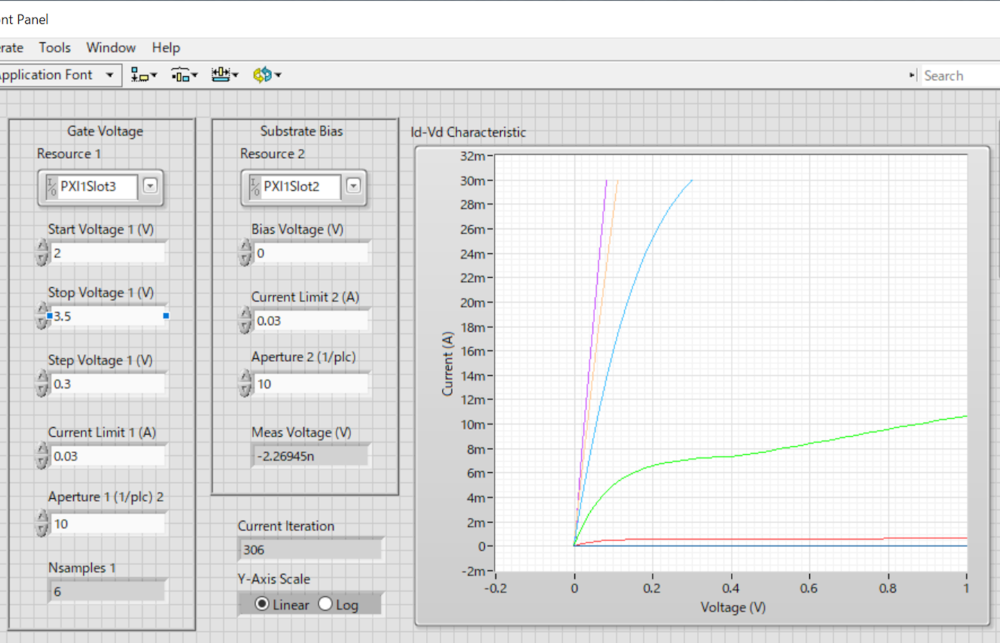Expand the Resource 2 PXI1Slot2 dropdown
Viewport: 1000px width, 643px height.
(353, 186)
